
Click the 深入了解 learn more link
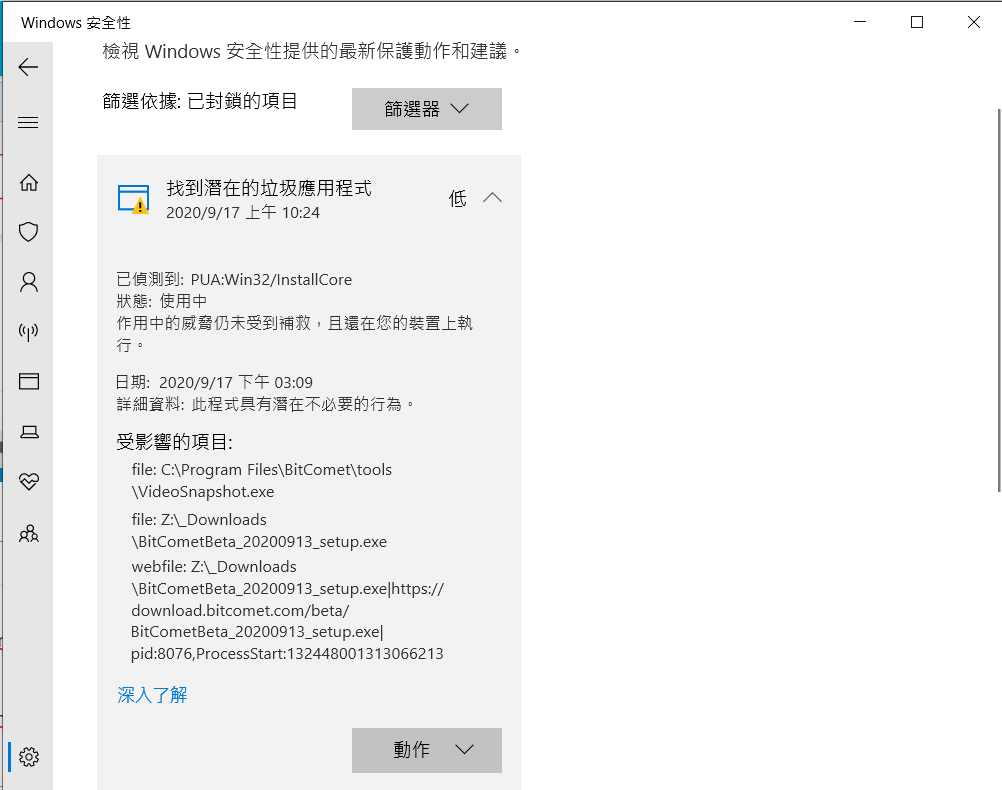tap(152, 695)
